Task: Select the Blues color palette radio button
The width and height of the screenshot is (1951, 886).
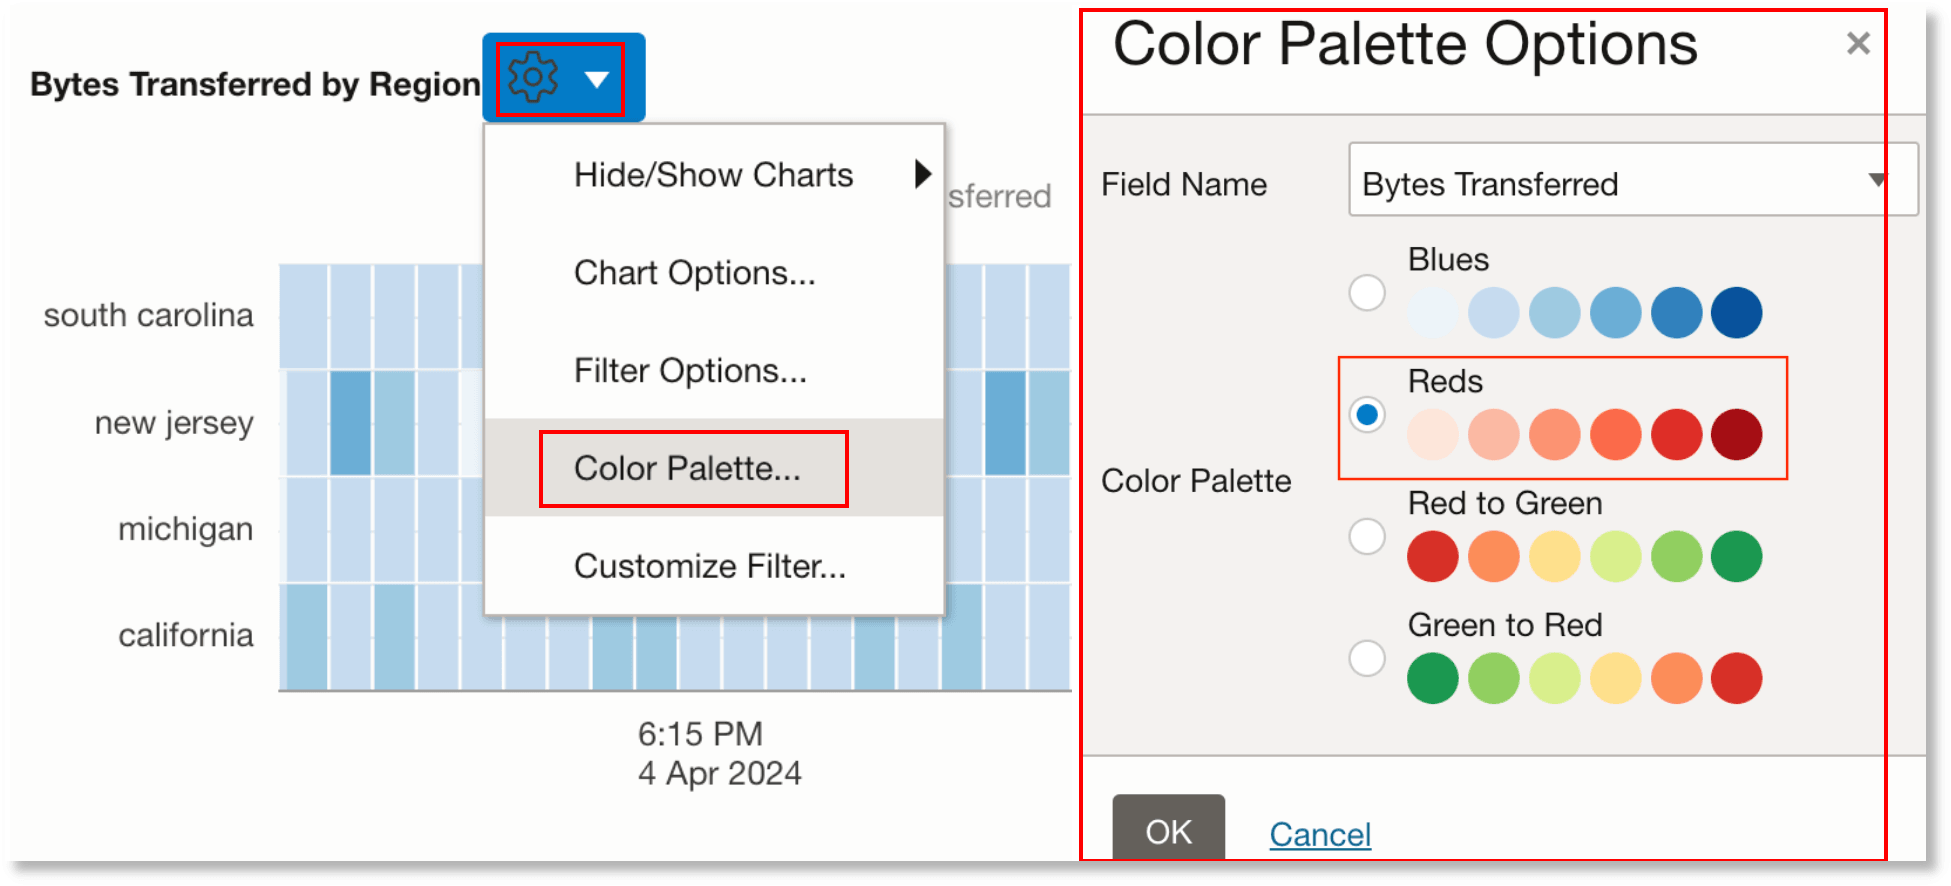Action: (x=1366, y=292)
